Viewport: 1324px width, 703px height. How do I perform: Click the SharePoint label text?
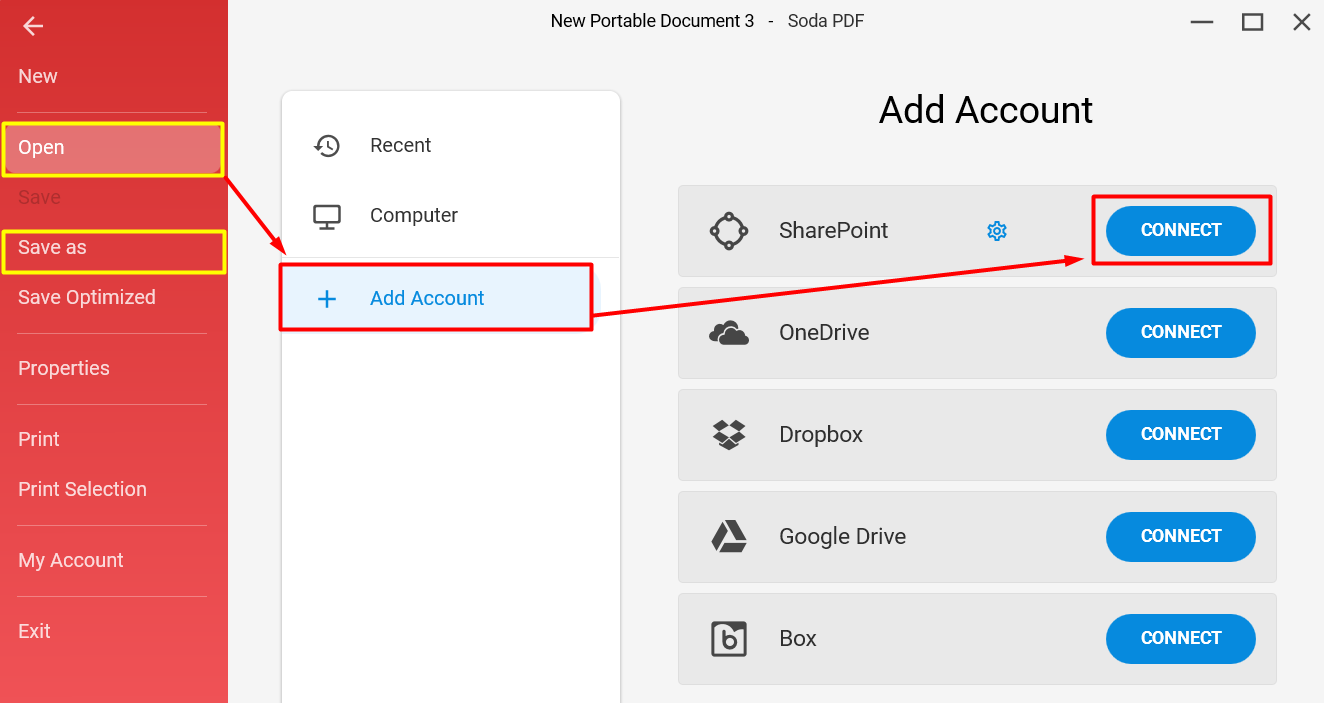(833, 231)
